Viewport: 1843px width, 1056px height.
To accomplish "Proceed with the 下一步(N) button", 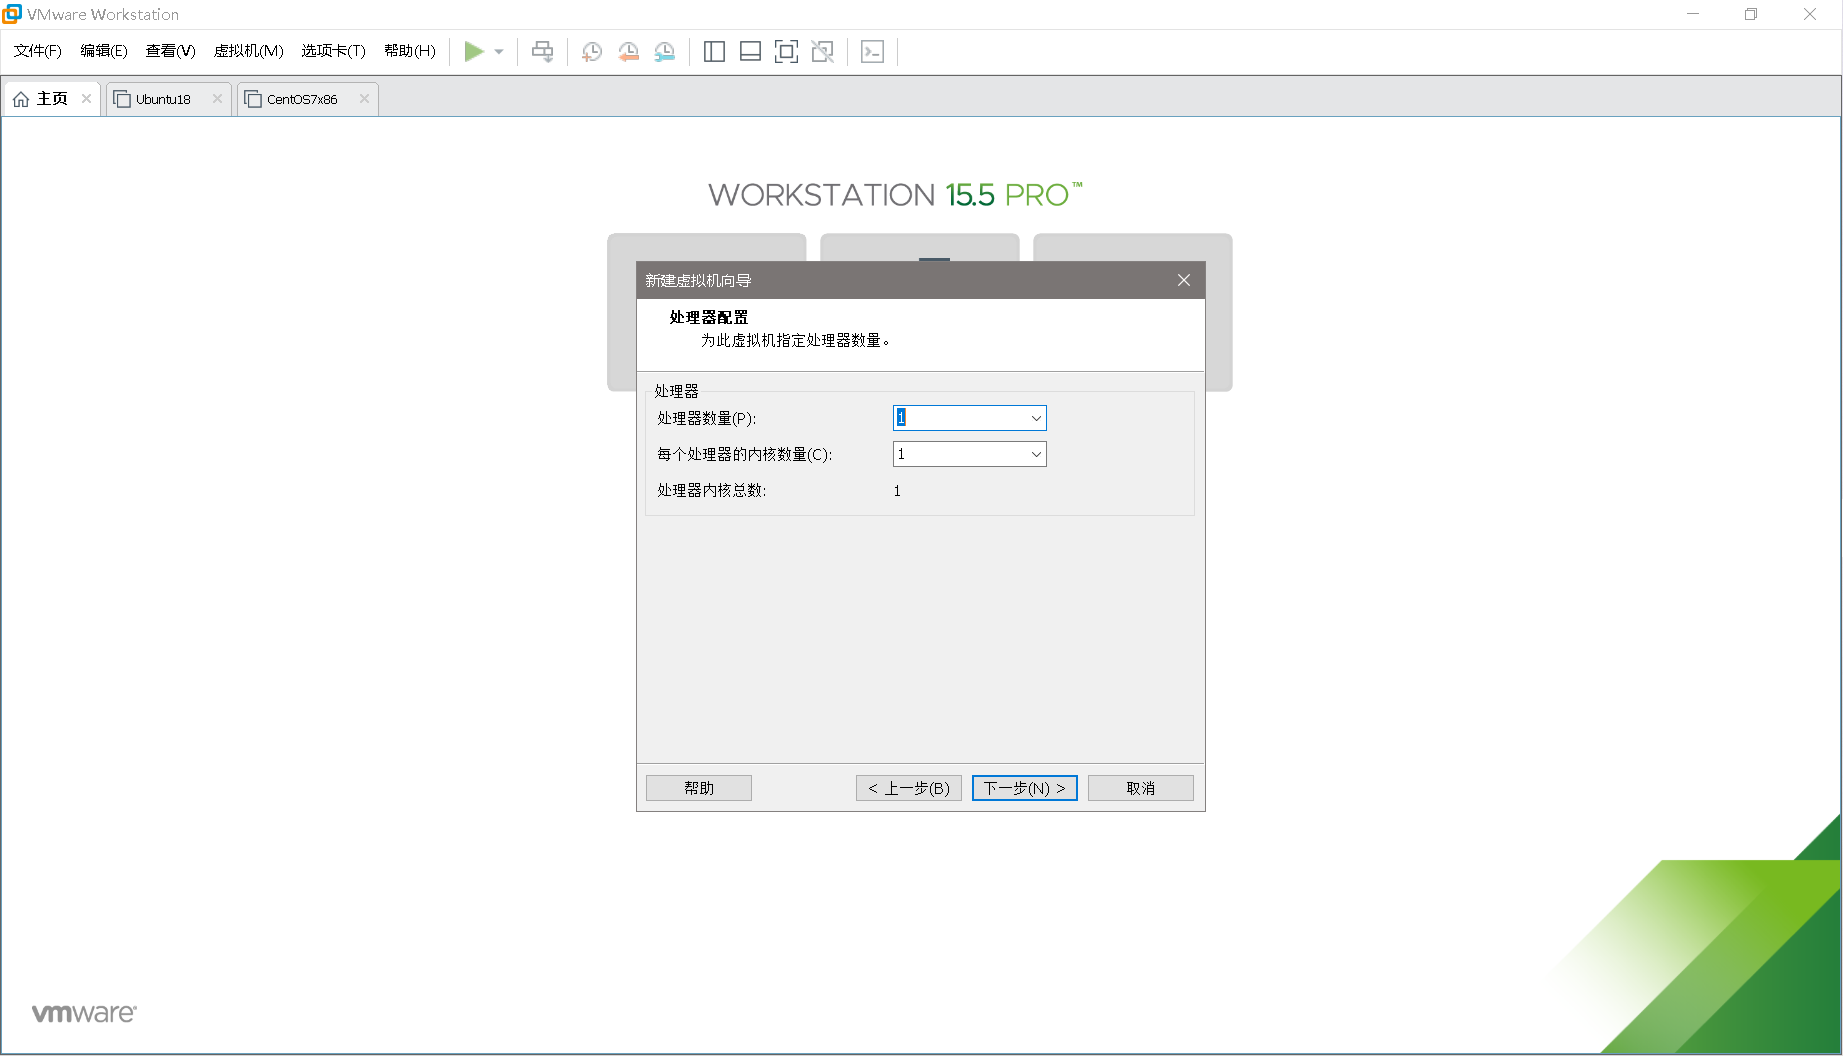I will pyautogui.click(x=1025, y=788).
